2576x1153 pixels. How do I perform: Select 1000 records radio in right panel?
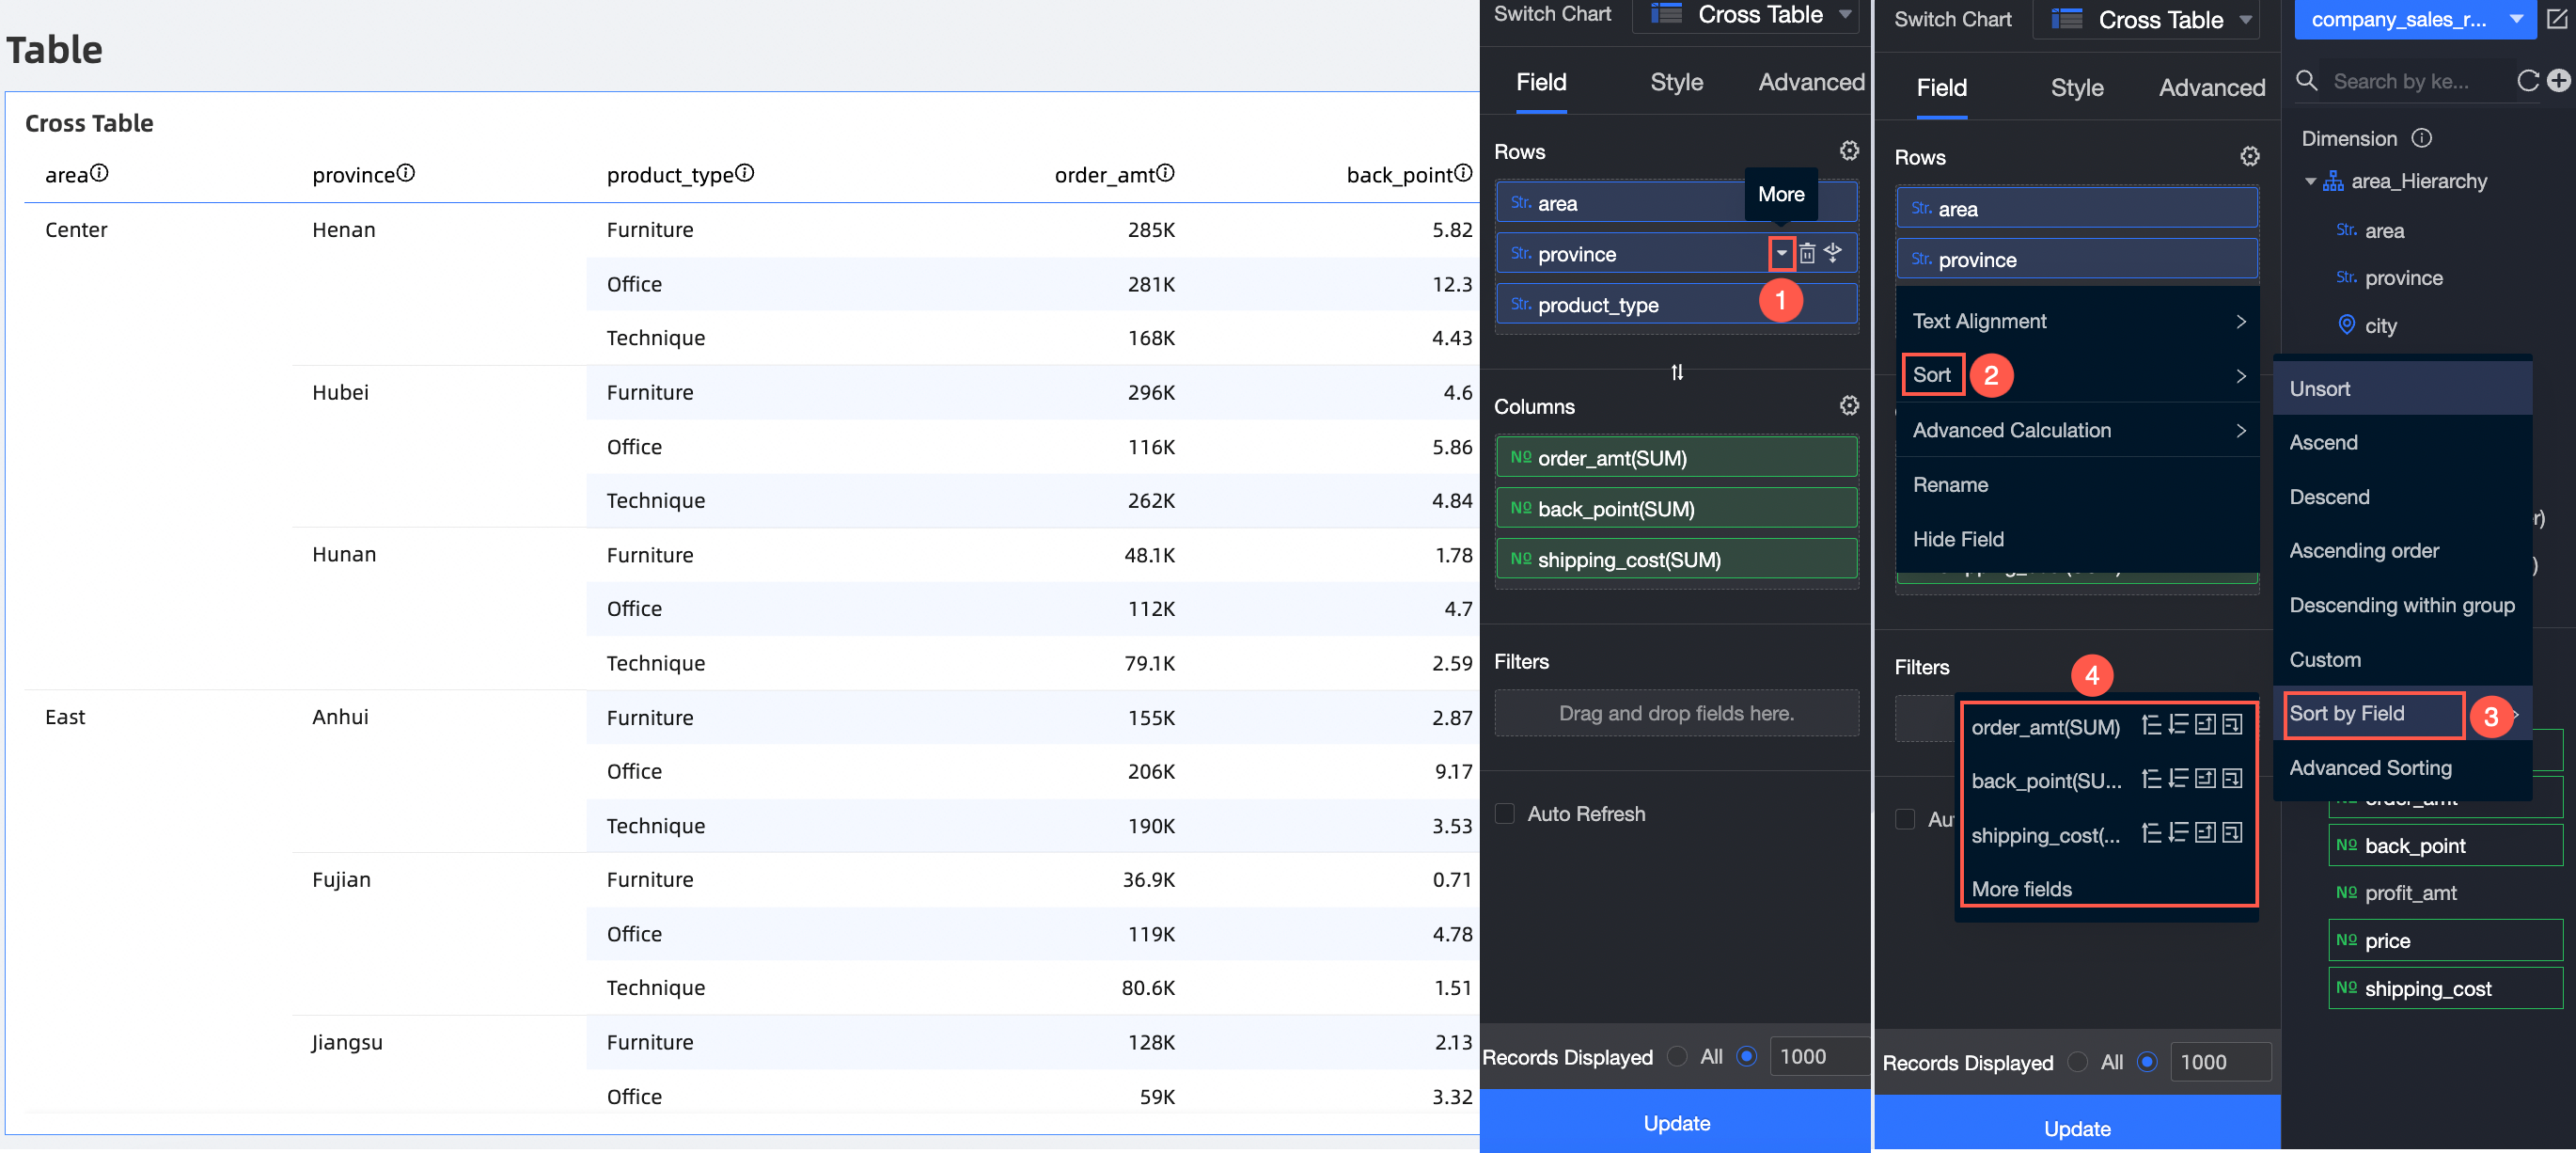[2147, 1062]
